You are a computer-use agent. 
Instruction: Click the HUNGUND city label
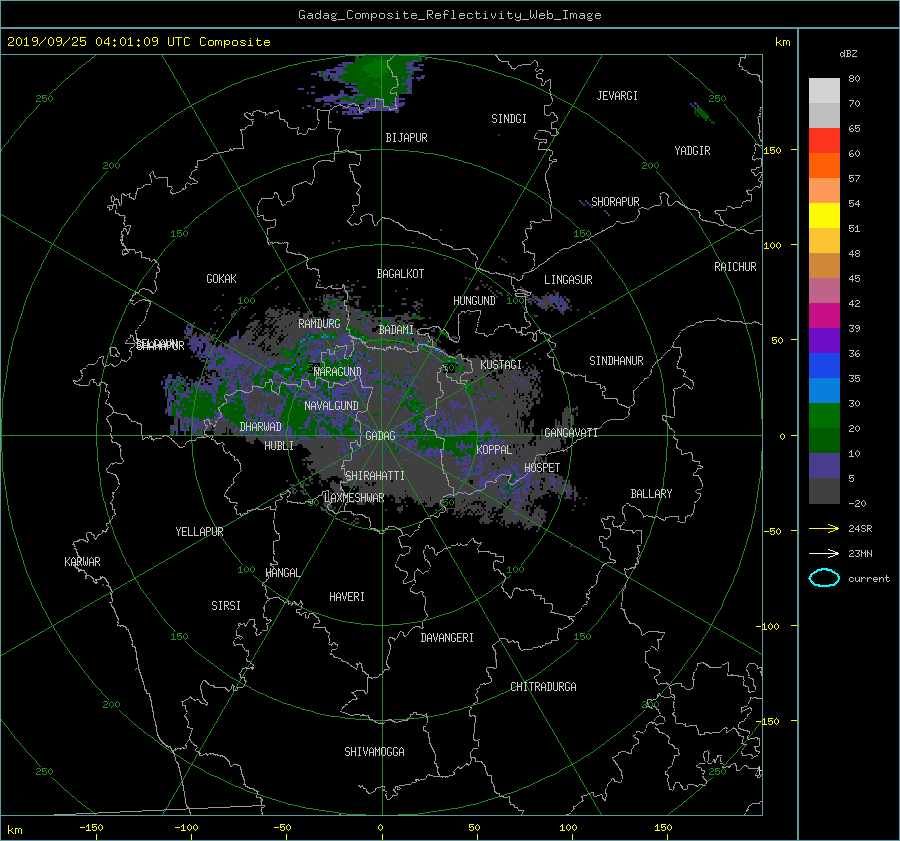(x=474, y=301)
